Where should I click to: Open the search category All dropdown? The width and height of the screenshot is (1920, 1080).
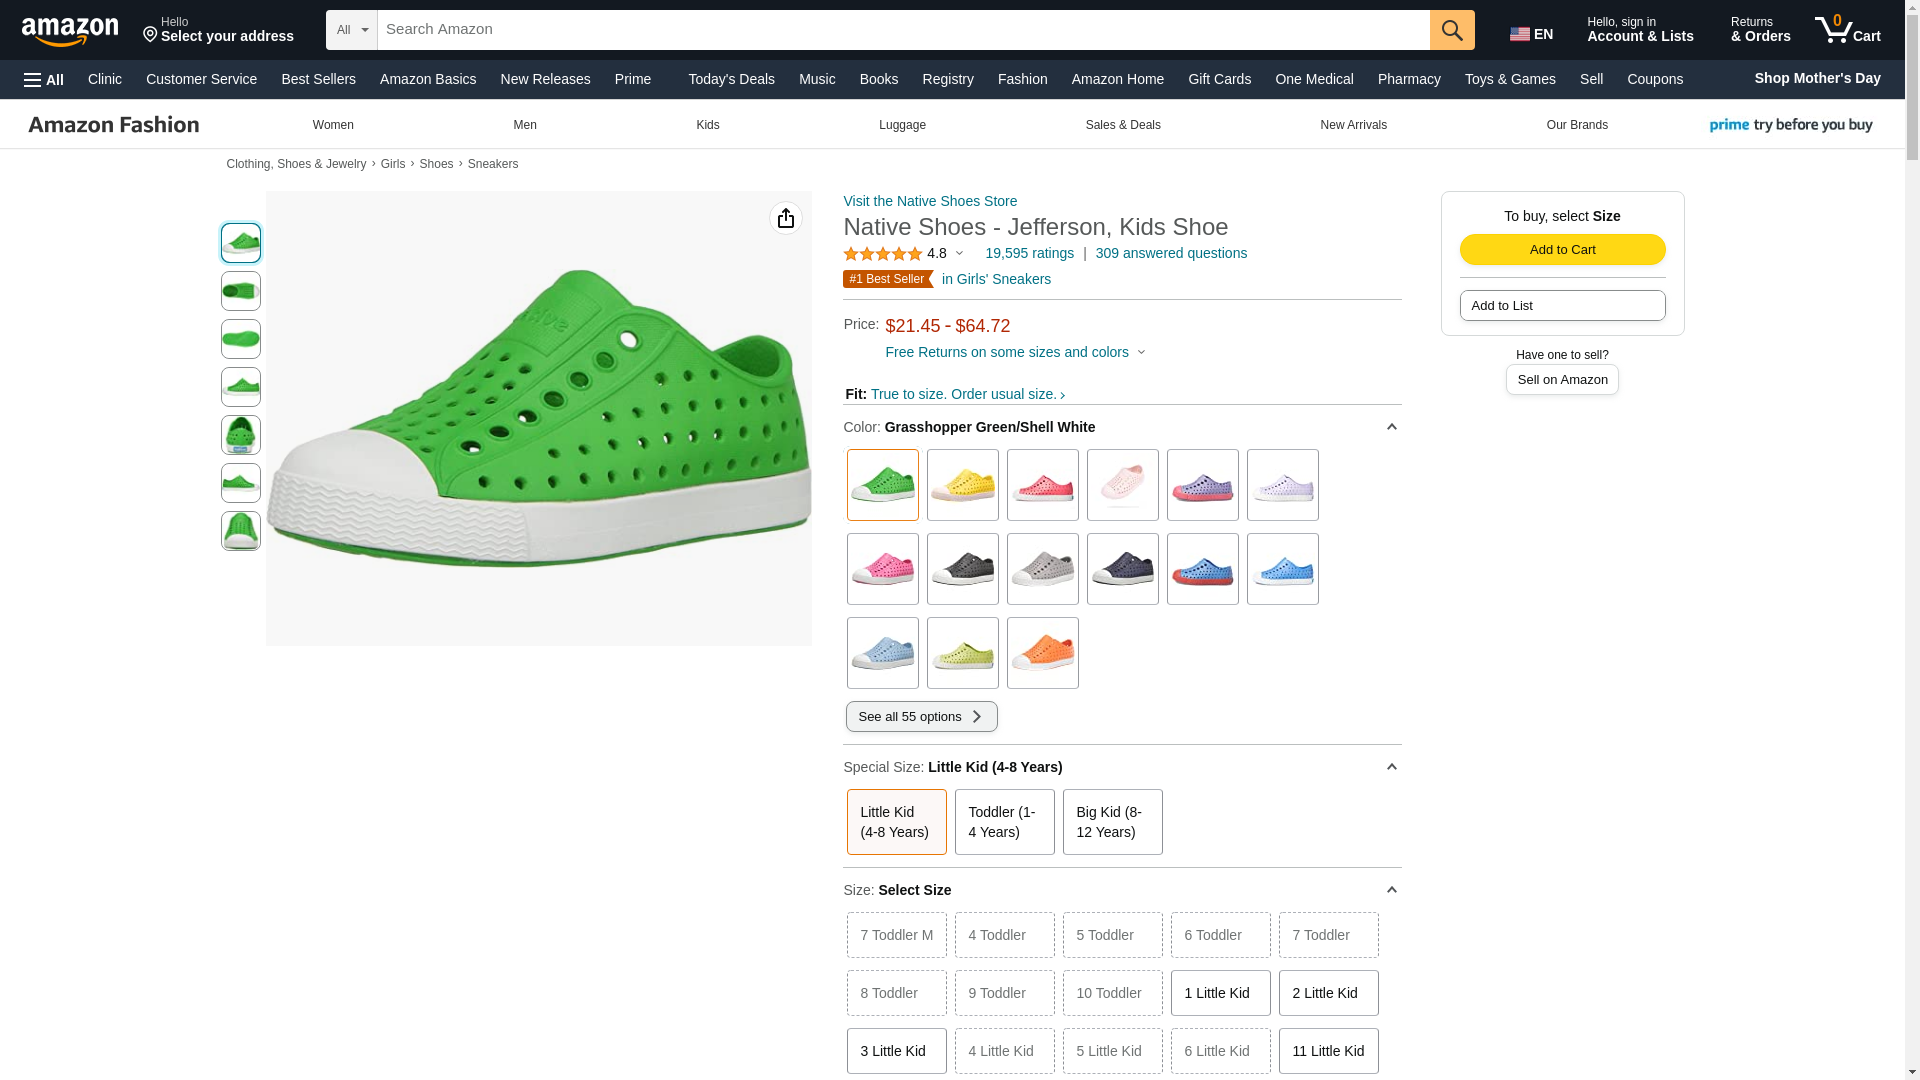[352, 30]
